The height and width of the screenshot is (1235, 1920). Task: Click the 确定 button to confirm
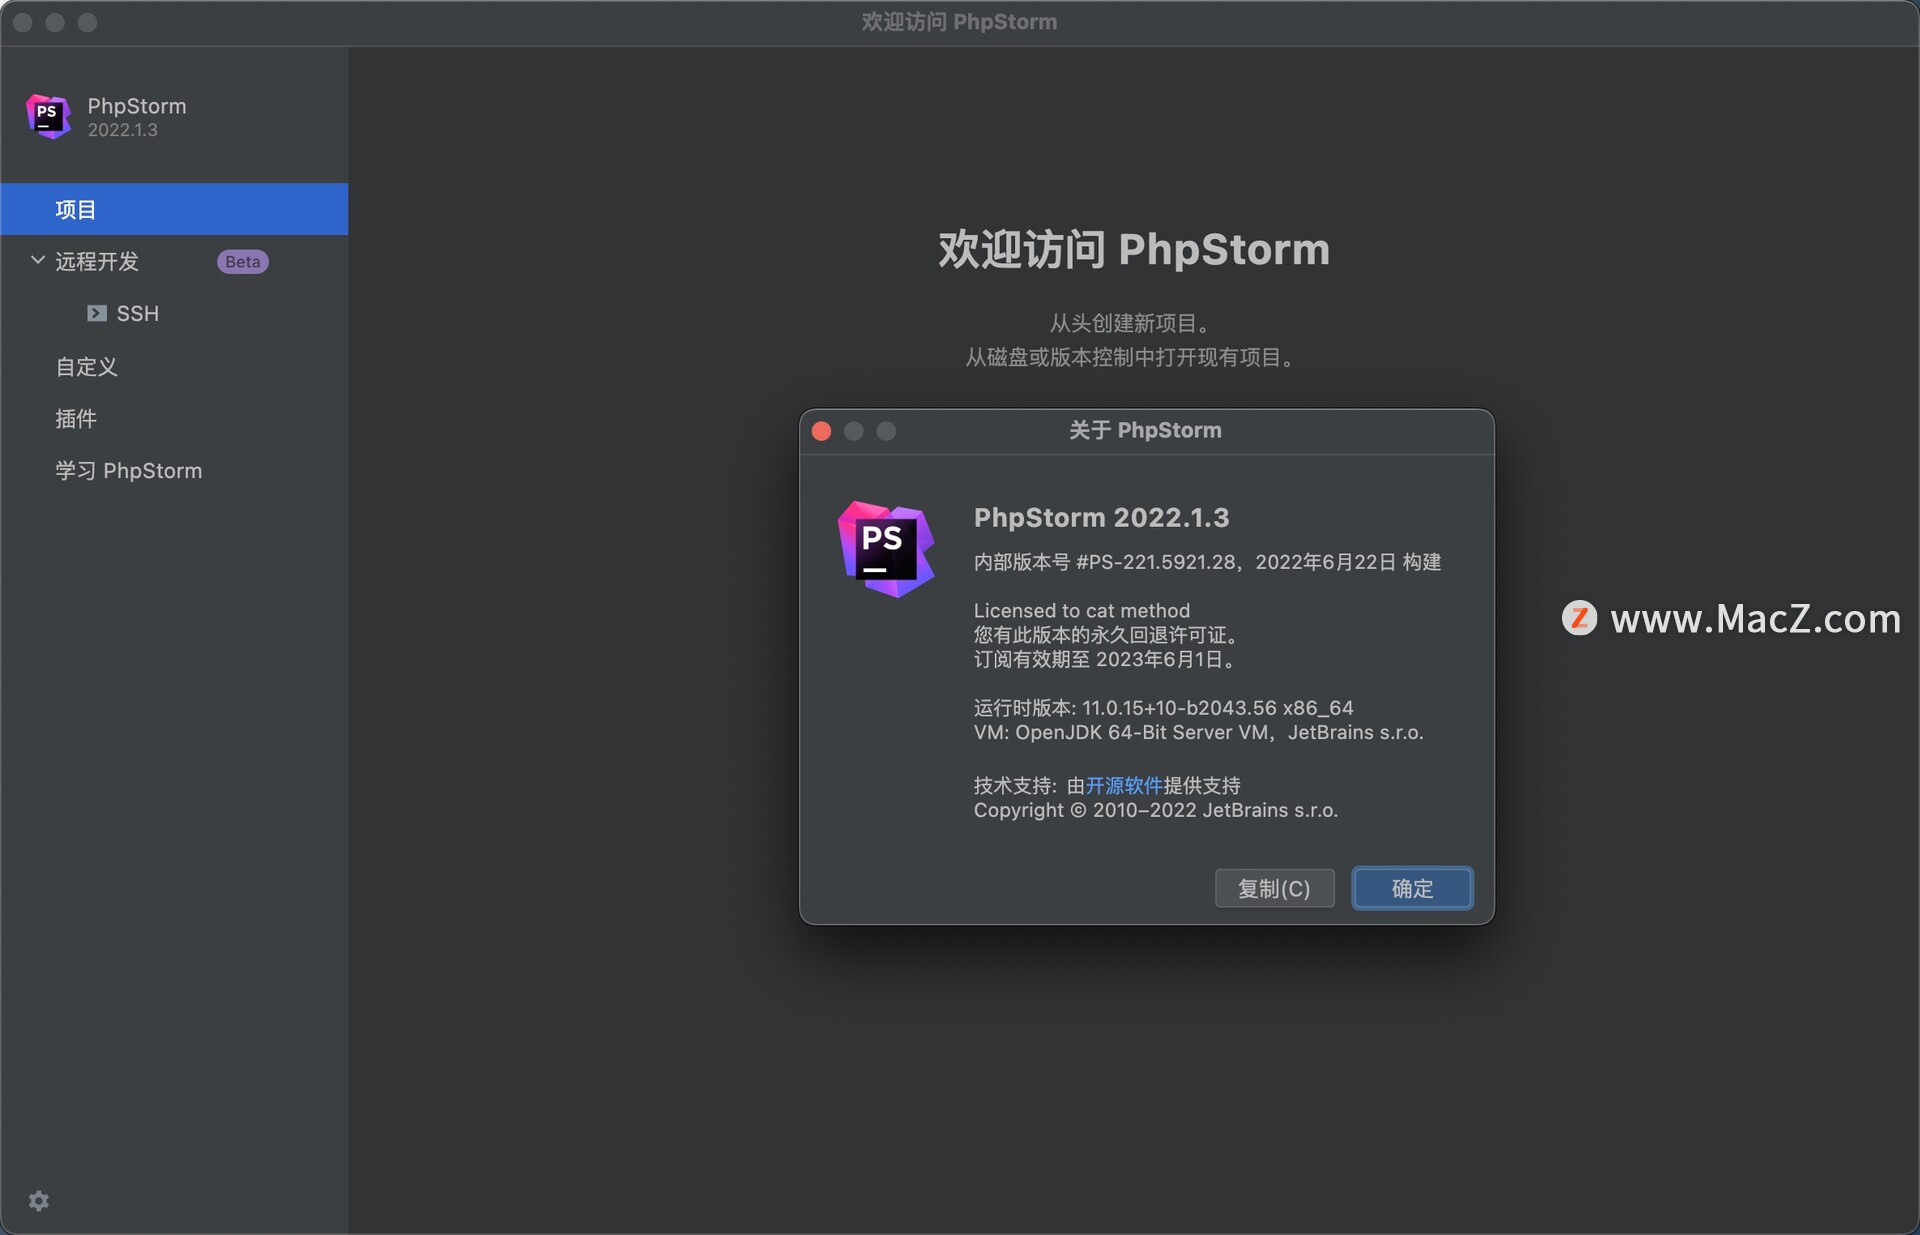pos(1412,888)
